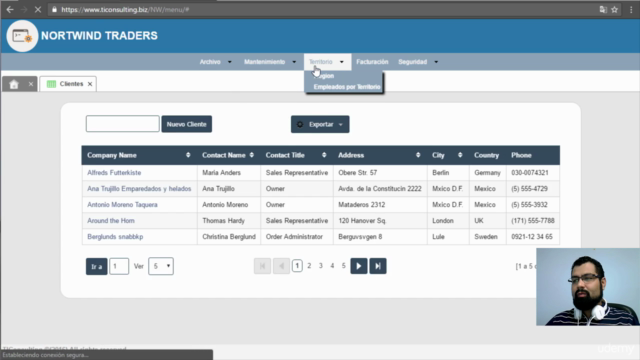Close the Clientes tab
The image size is (640, 360).
90,84
